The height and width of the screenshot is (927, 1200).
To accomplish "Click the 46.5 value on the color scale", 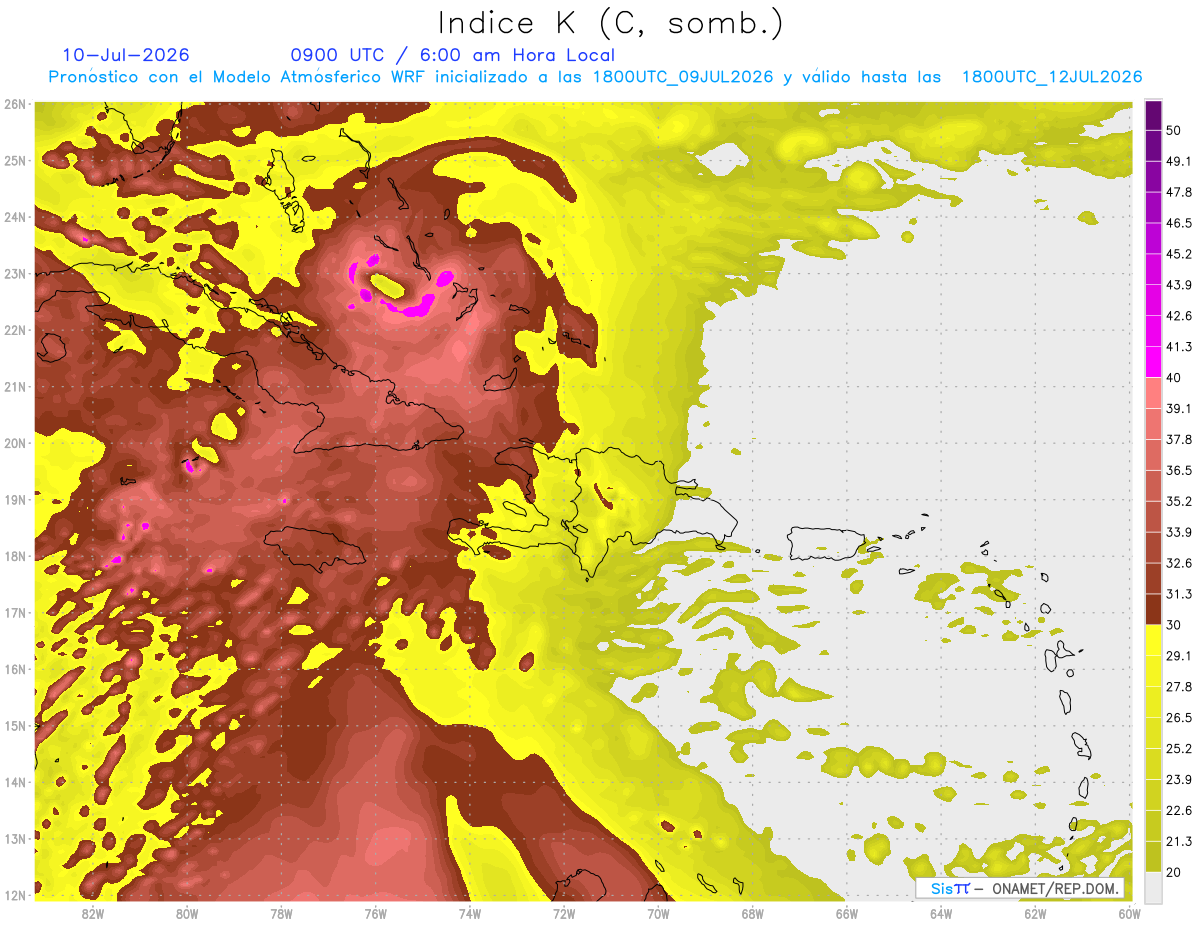I will pyautogui.click(x=1179, y=223).
